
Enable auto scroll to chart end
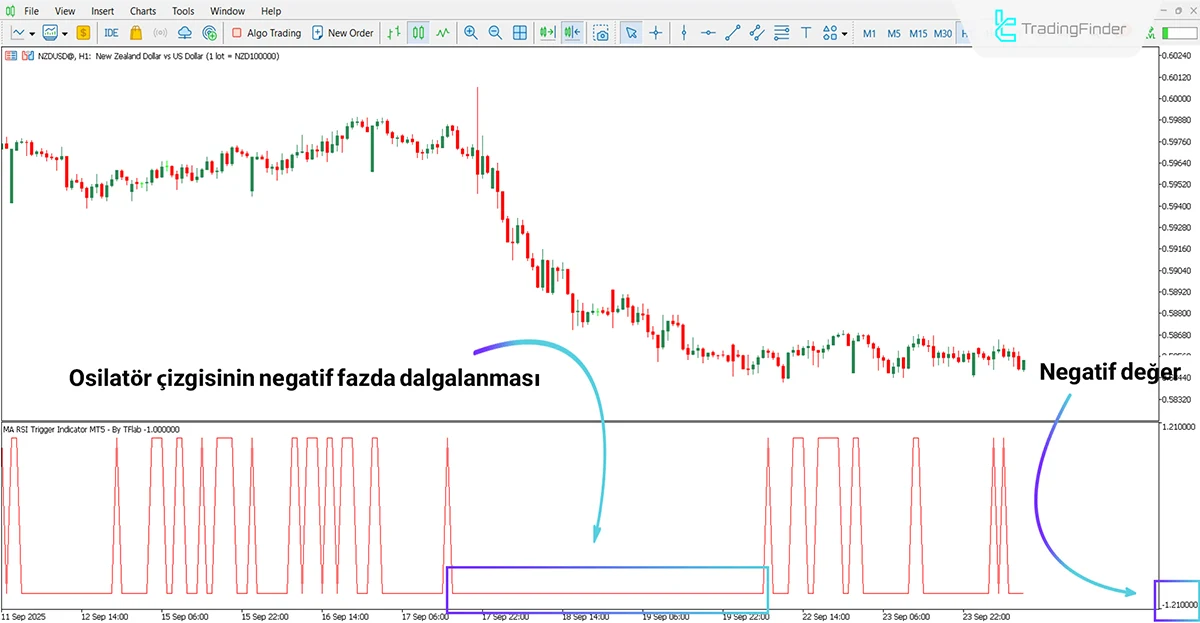[546, 32]
